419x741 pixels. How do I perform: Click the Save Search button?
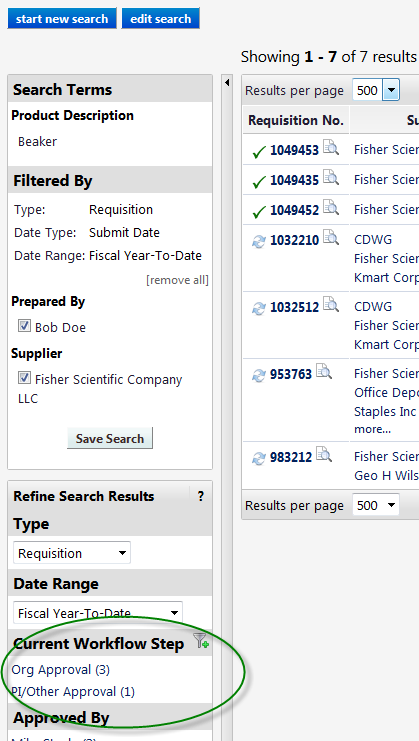pyautogui.click(x=110, y=438)
